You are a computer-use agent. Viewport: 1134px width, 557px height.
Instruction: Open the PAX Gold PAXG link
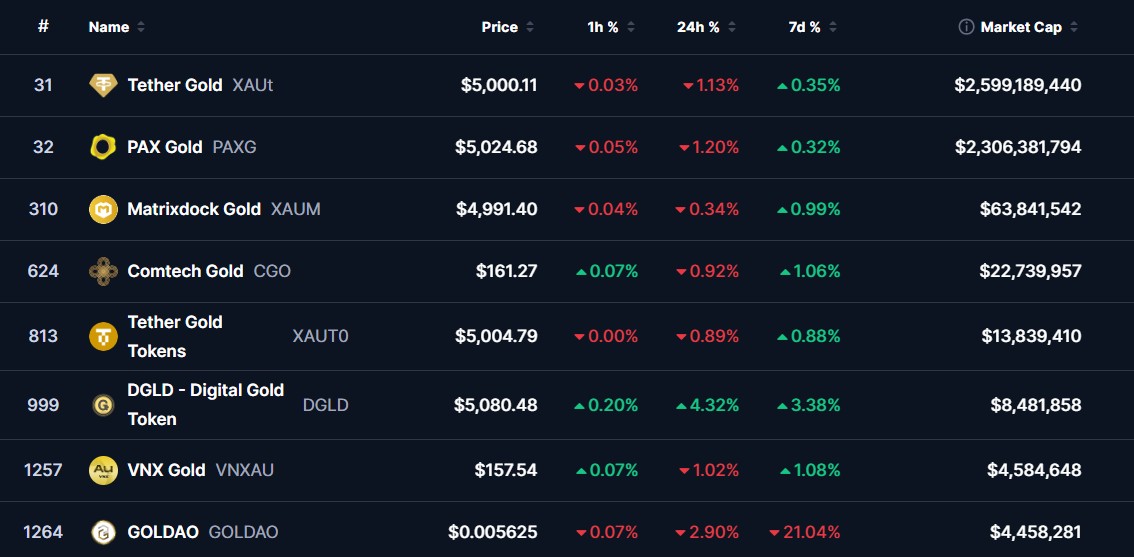(x=165, y=147)
